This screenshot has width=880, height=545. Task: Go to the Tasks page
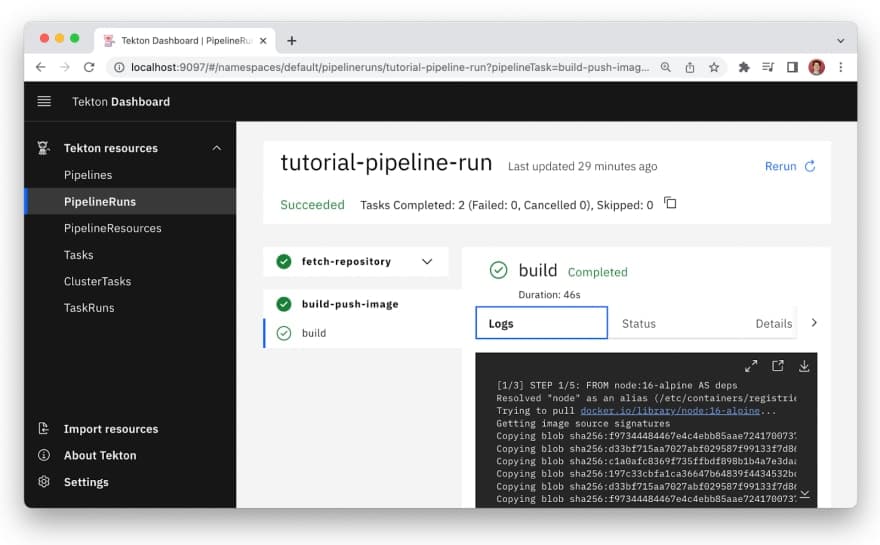(x=79, y=255)
